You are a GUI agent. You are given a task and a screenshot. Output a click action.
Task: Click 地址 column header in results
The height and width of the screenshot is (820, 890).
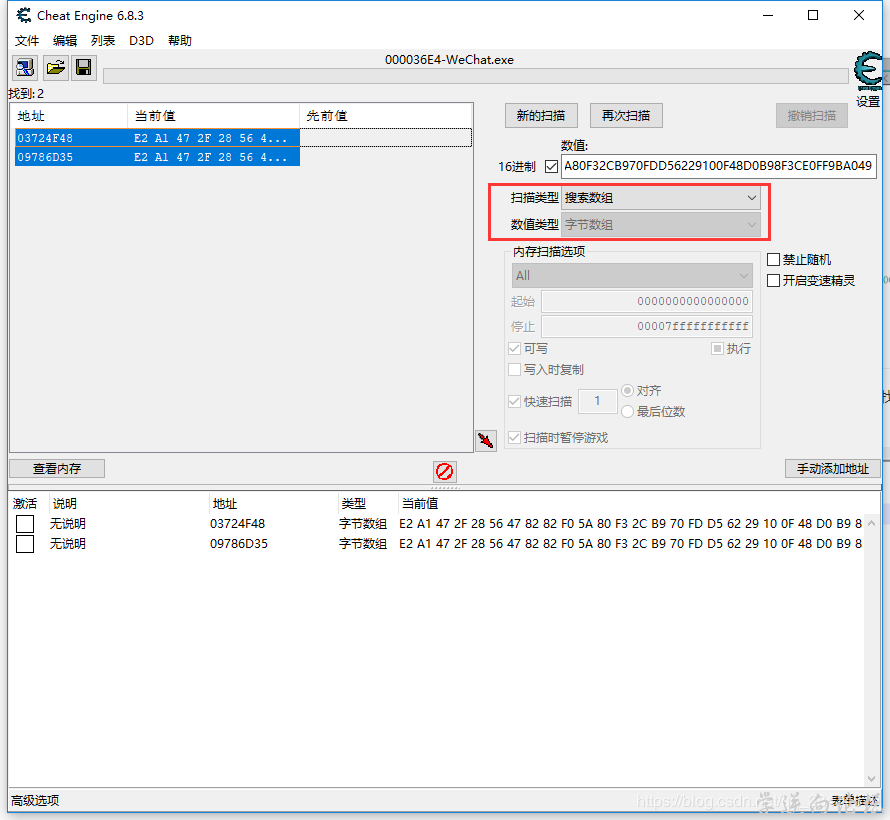[x=69, y=116]
